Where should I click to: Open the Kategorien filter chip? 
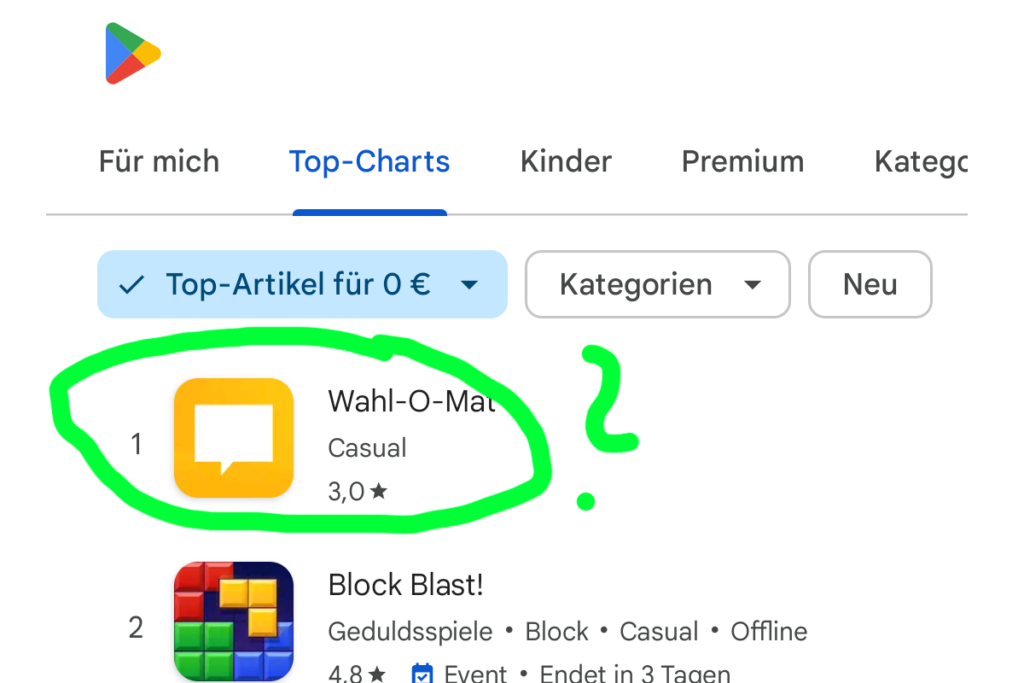658,284
